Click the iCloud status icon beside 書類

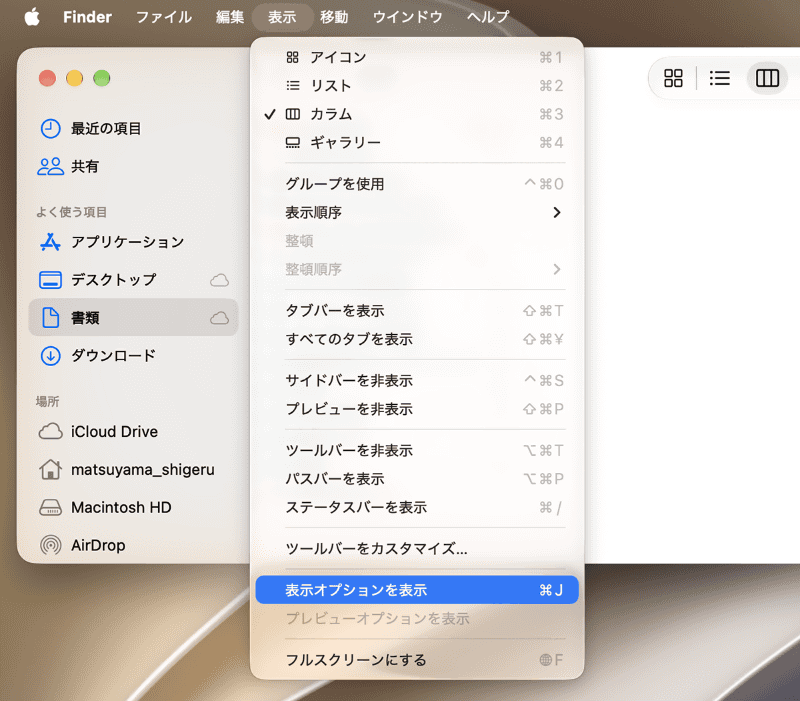coord(219,318)
